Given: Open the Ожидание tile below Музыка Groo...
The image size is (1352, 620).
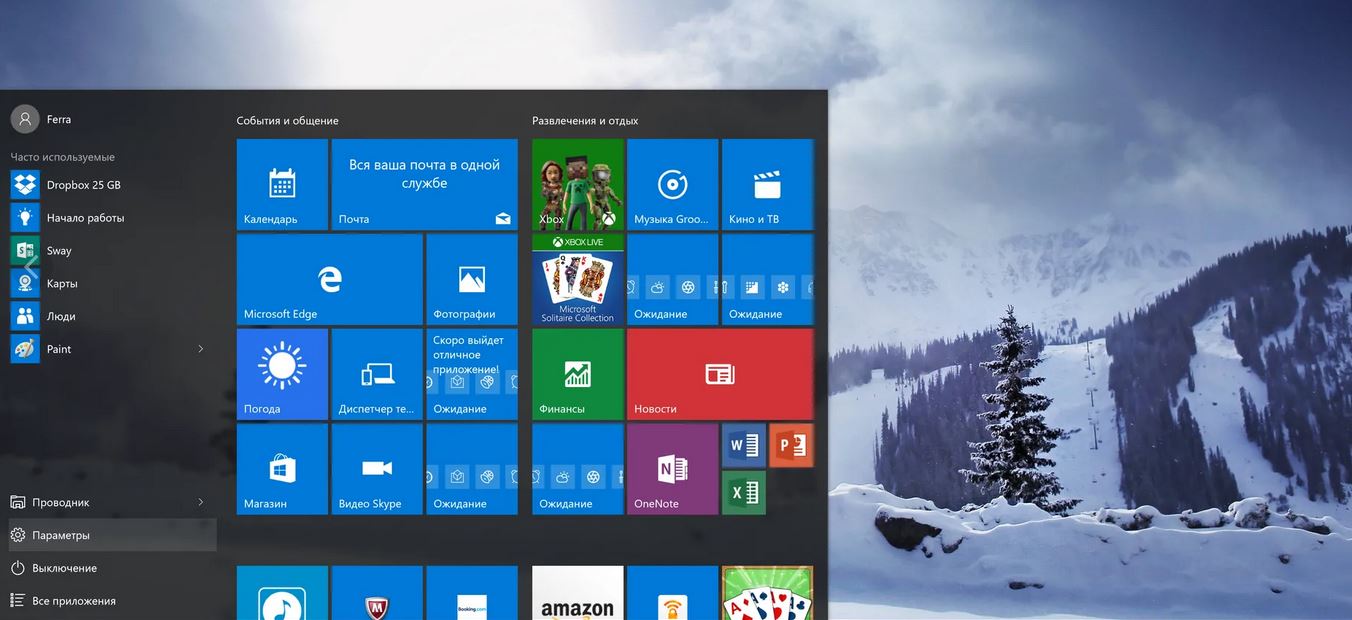Looking at the screenshot, I should (x=672, y=279).
